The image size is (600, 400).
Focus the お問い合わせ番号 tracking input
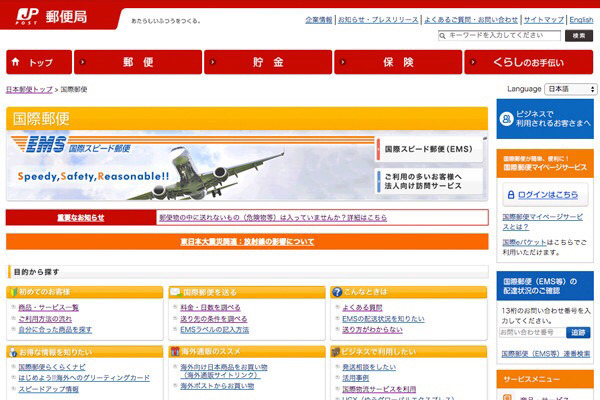532,332
